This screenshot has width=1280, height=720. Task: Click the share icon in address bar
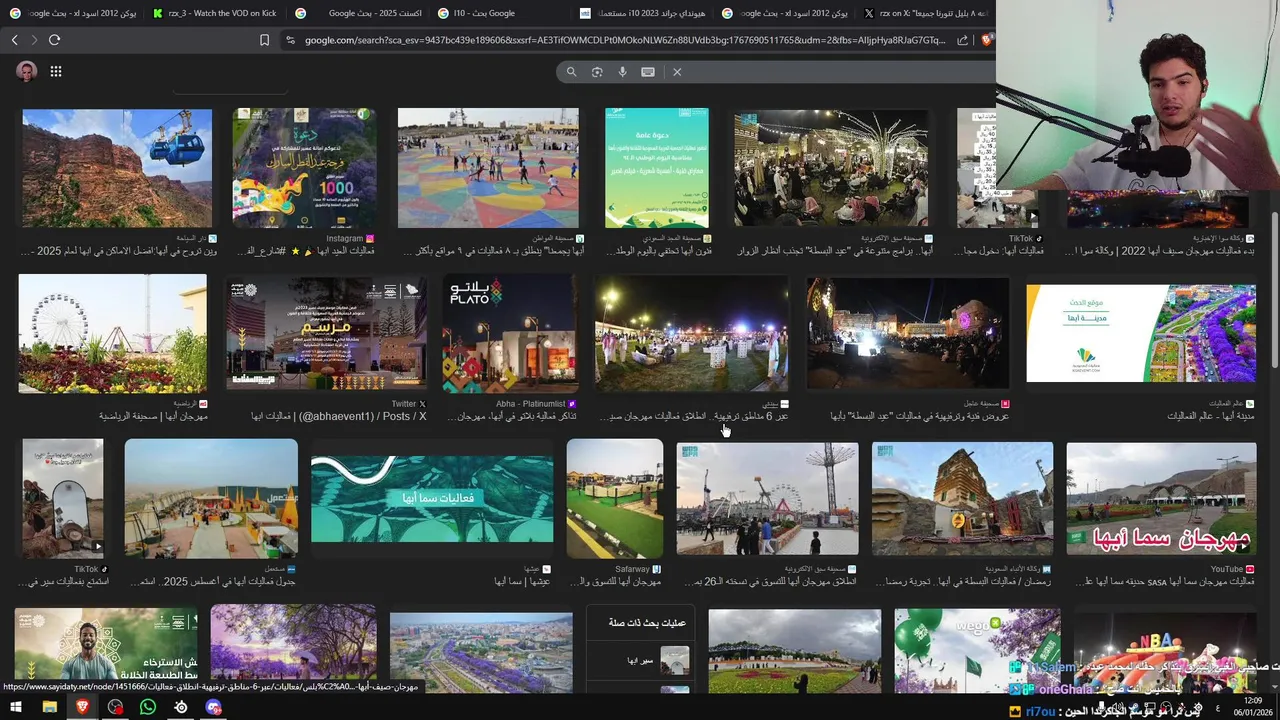962,40
